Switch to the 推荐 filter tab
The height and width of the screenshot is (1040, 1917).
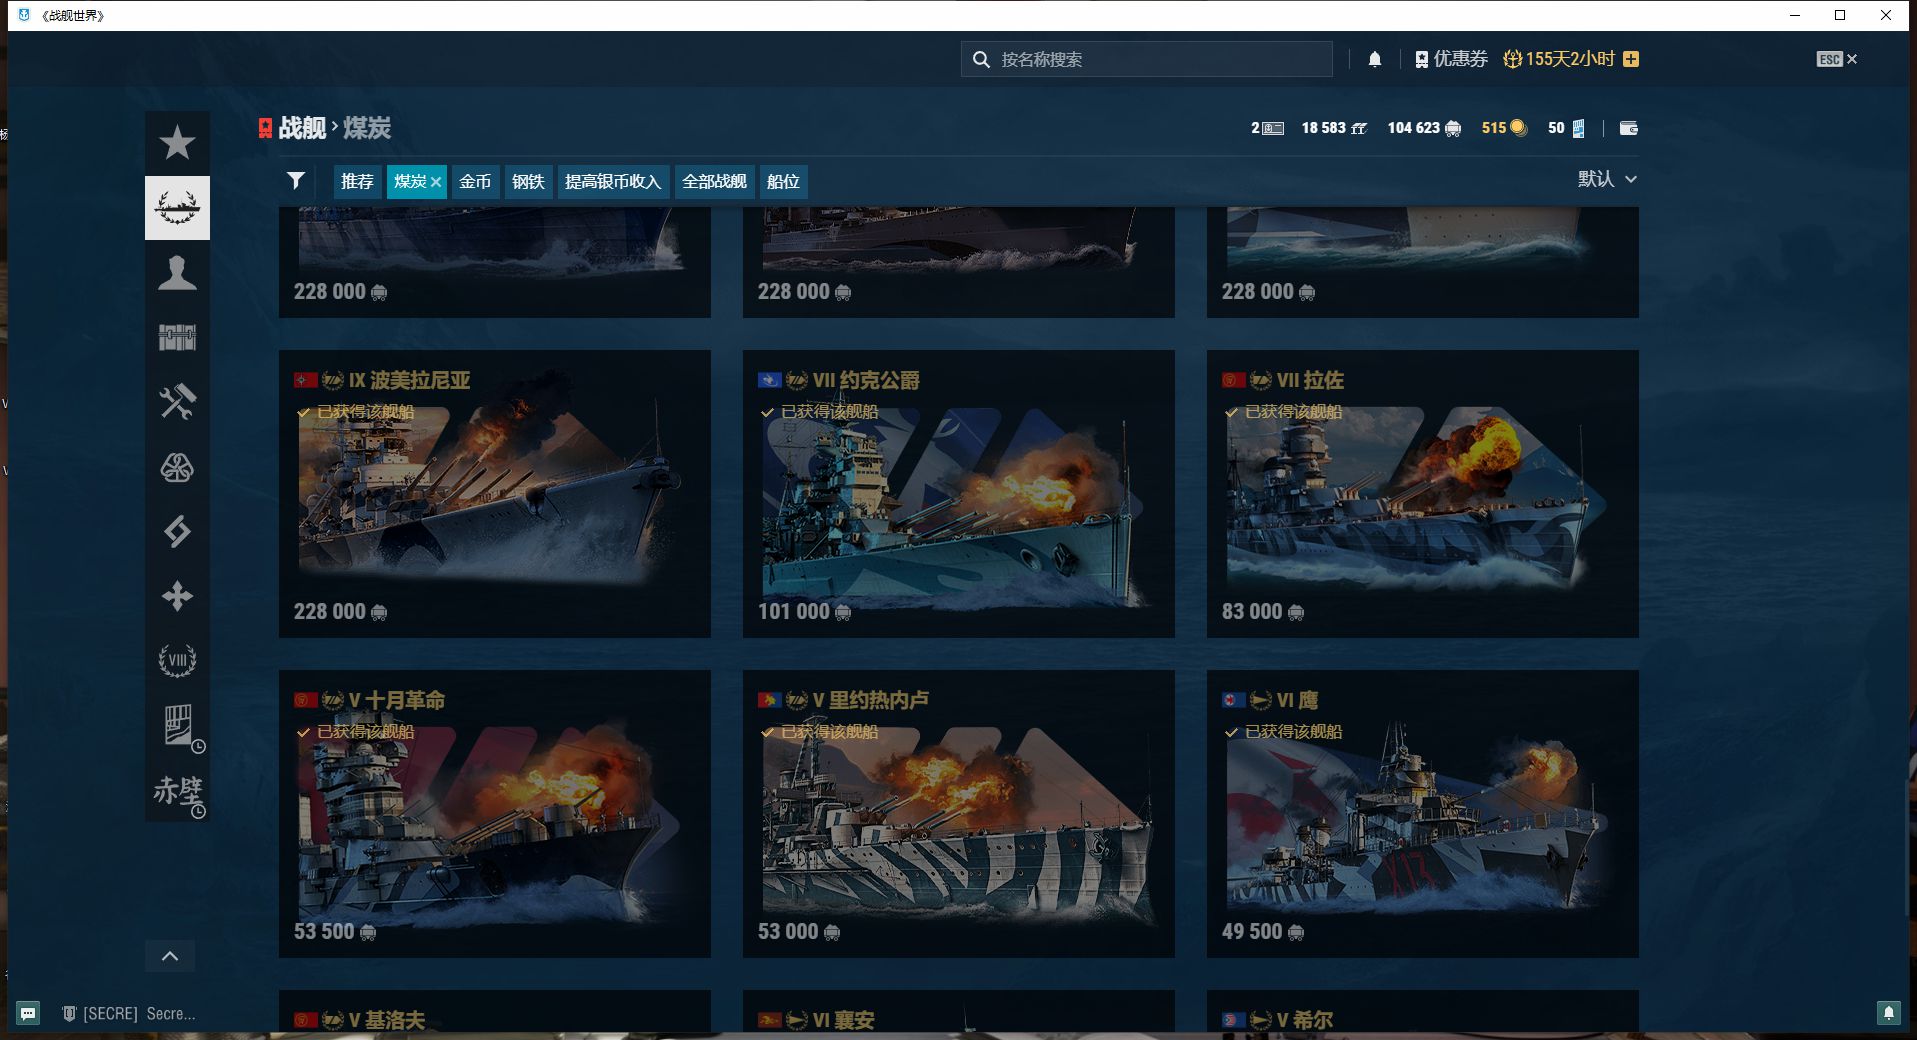tap(357, 182)
